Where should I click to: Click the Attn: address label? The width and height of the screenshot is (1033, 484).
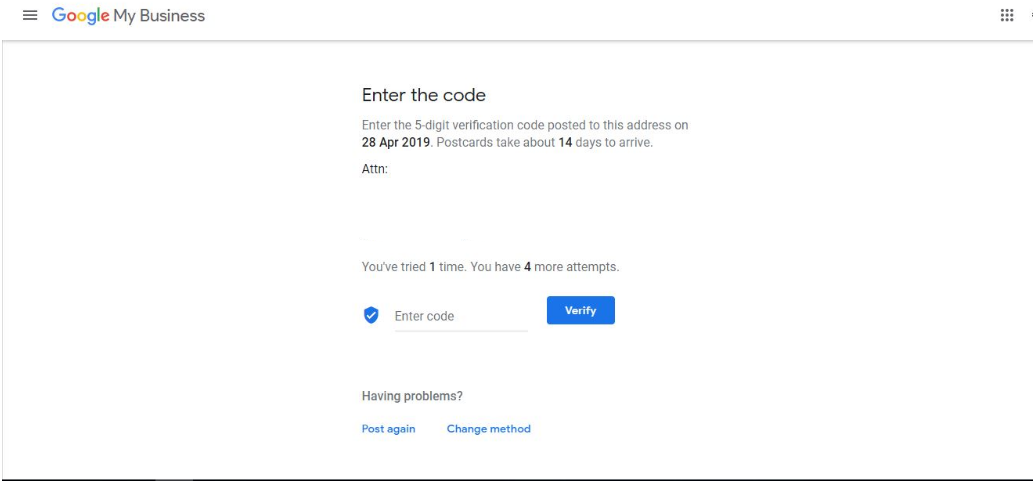click(x=375, y=169)
